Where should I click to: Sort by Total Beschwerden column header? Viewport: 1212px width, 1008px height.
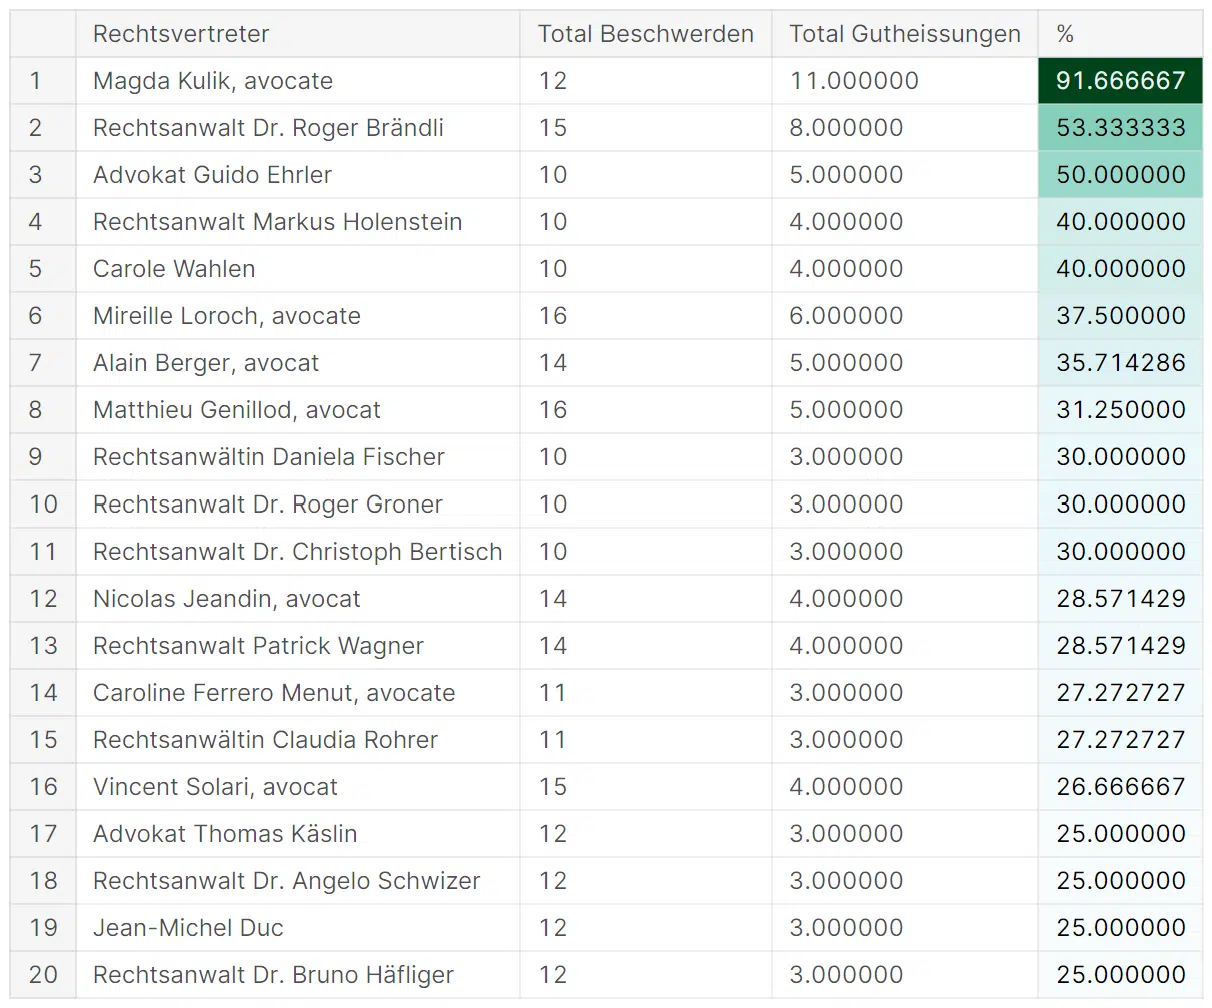point(645,34)
